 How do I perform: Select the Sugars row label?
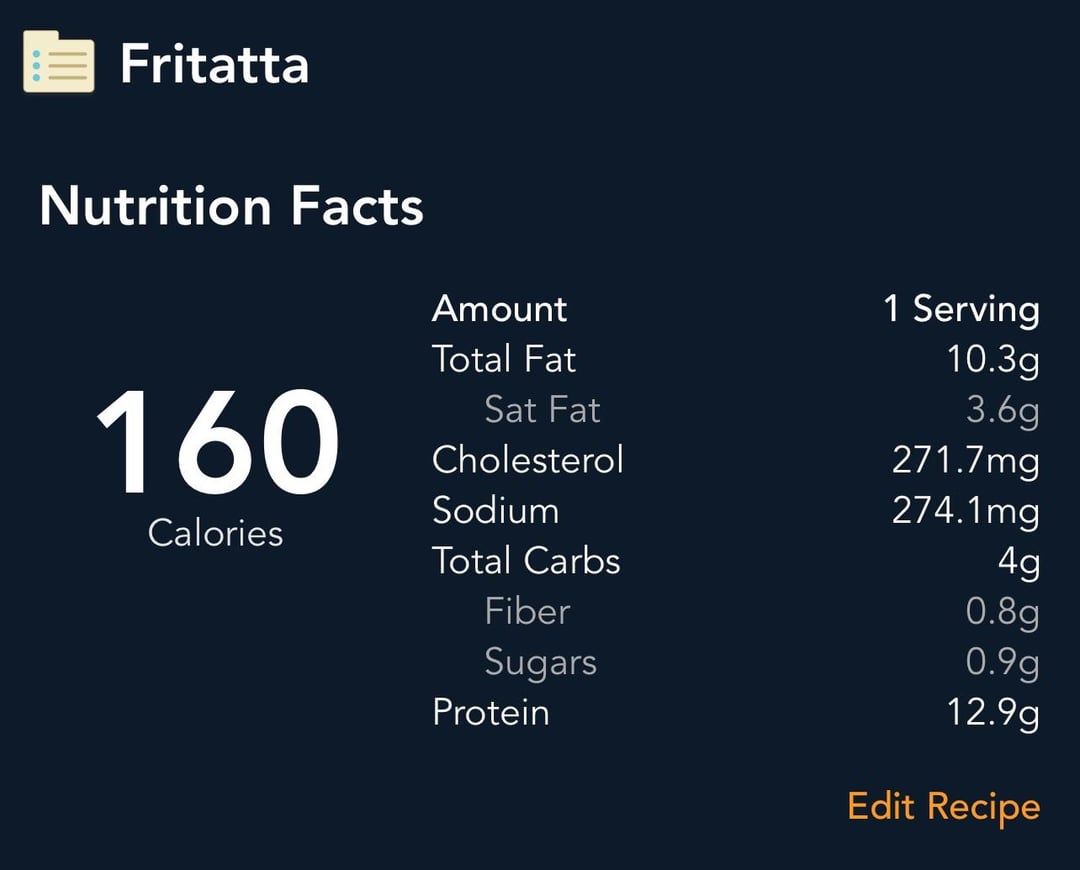[541, 663]
